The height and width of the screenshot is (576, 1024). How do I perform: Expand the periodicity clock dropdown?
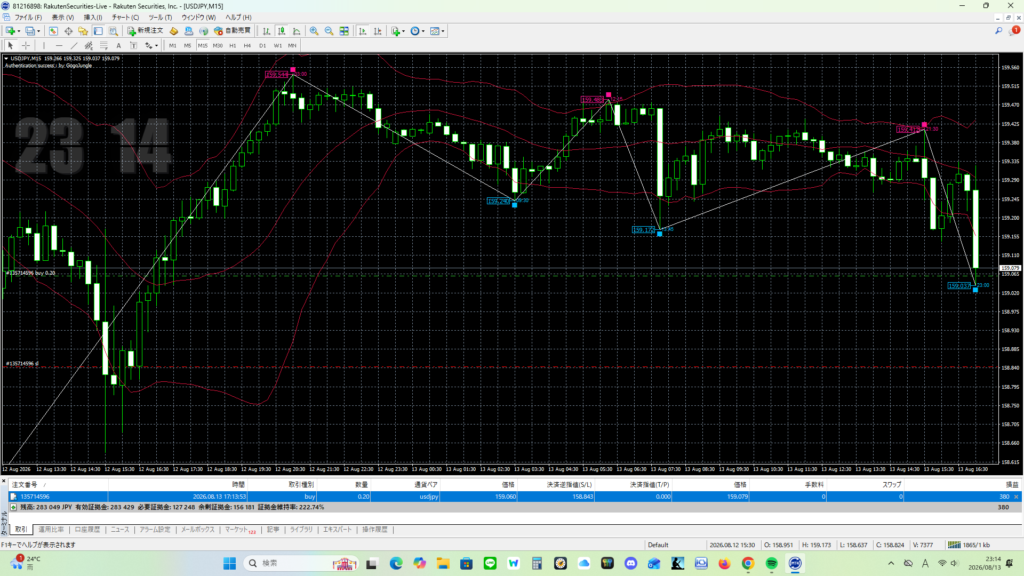click(423, 31)
